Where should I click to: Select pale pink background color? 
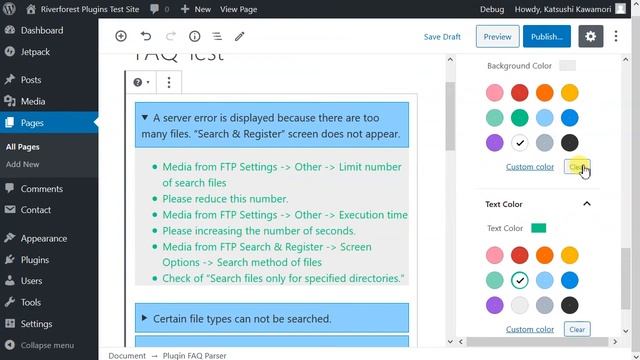(x=495, y=93)
